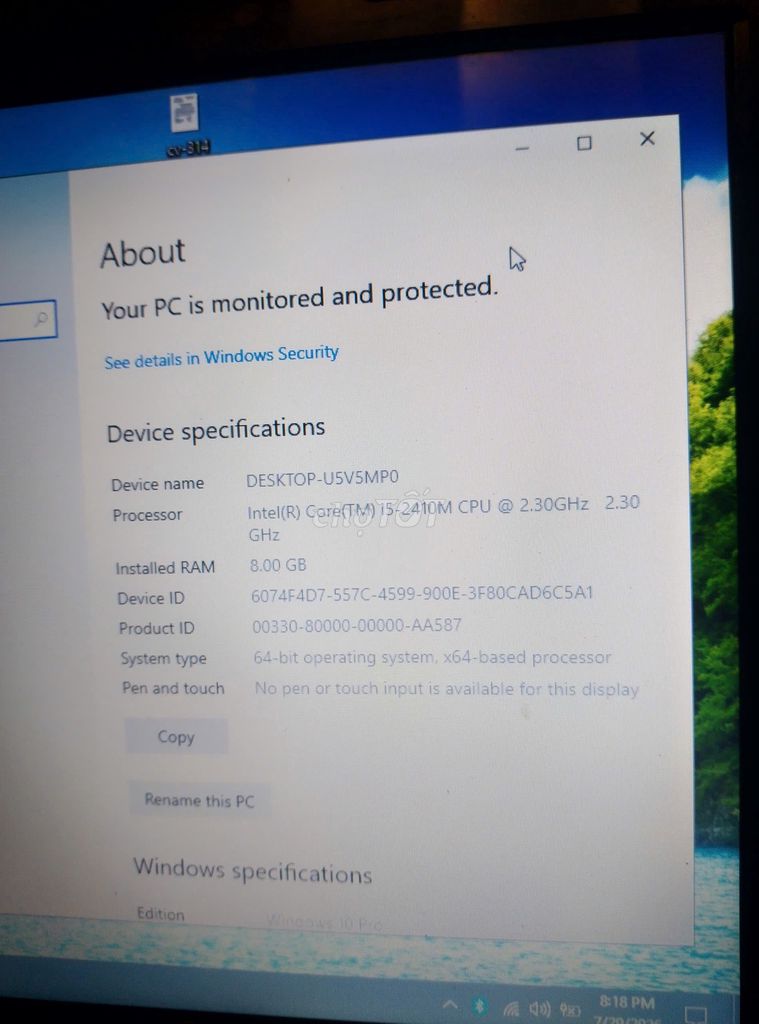Screen dimensions: 759x1024
Task: Open the cv-314 desktop file icon
Action: [x=186, y=124]
